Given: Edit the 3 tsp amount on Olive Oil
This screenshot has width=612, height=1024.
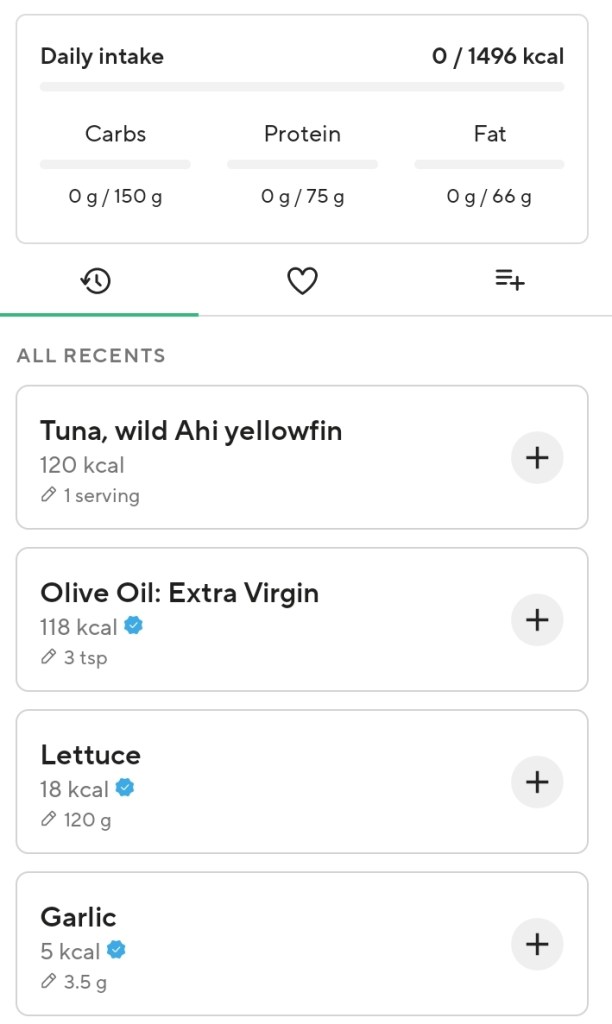Looking at the screenshot, I should (74, 657).
